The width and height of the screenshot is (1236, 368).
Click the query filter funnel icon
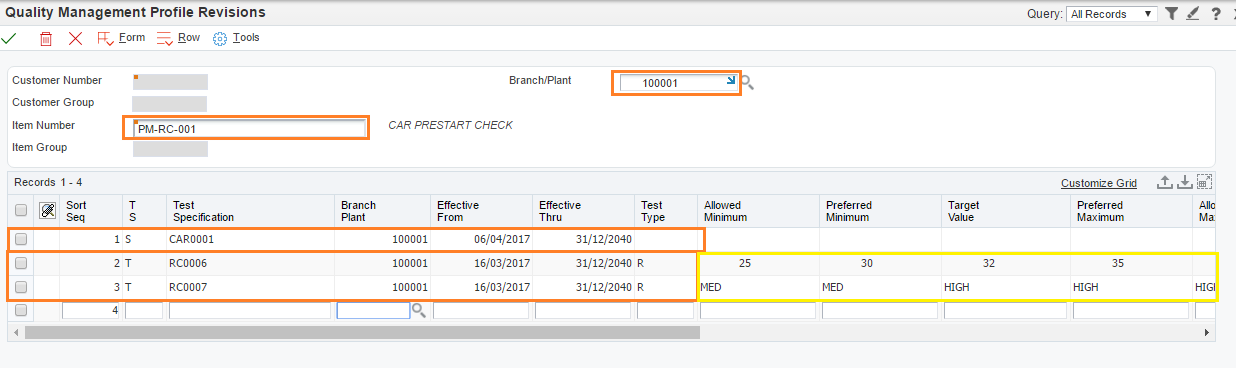pos(1172,14)
